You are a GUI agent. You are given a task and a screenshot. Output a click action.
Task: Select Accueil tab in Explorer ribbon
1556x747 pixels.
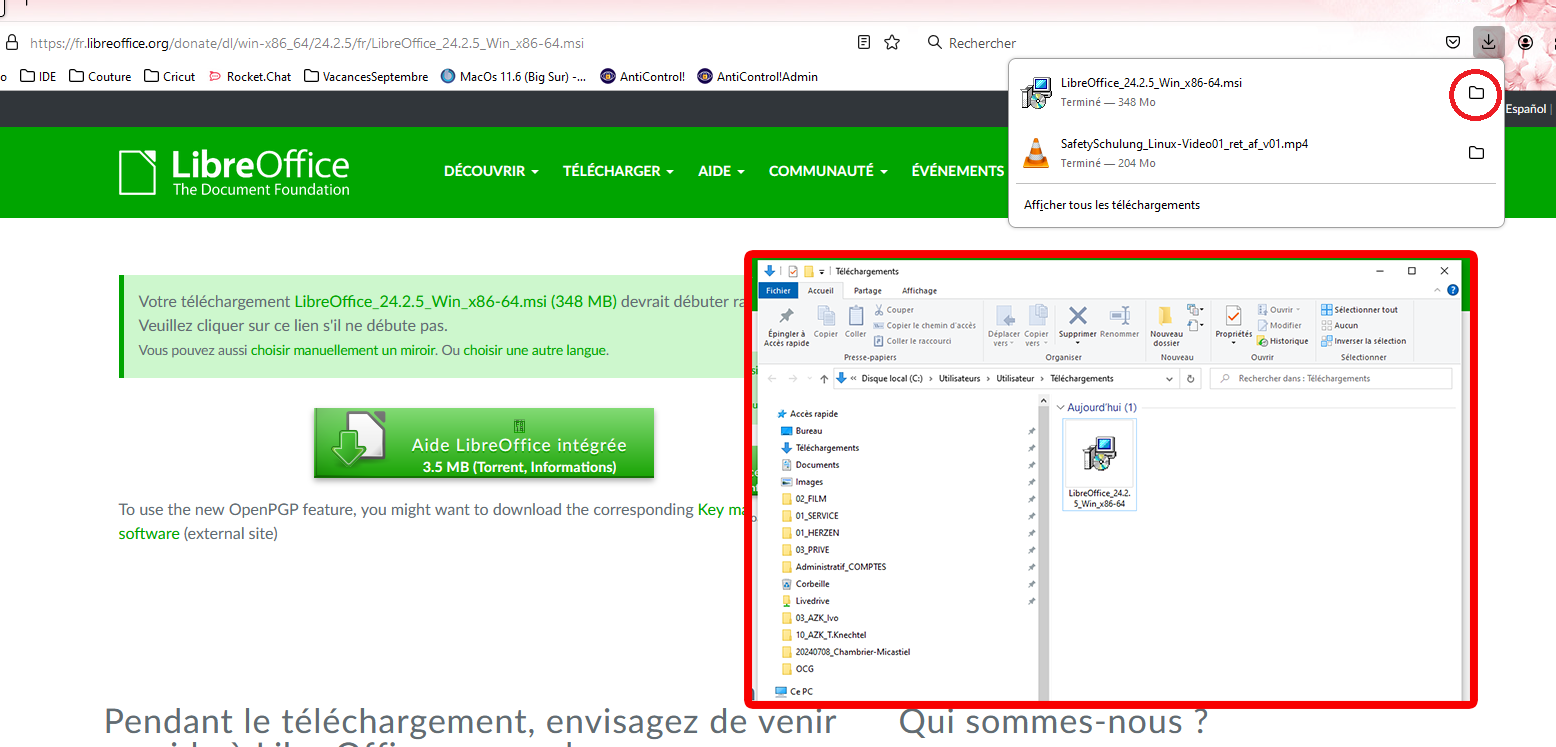[x=821, y=291]
